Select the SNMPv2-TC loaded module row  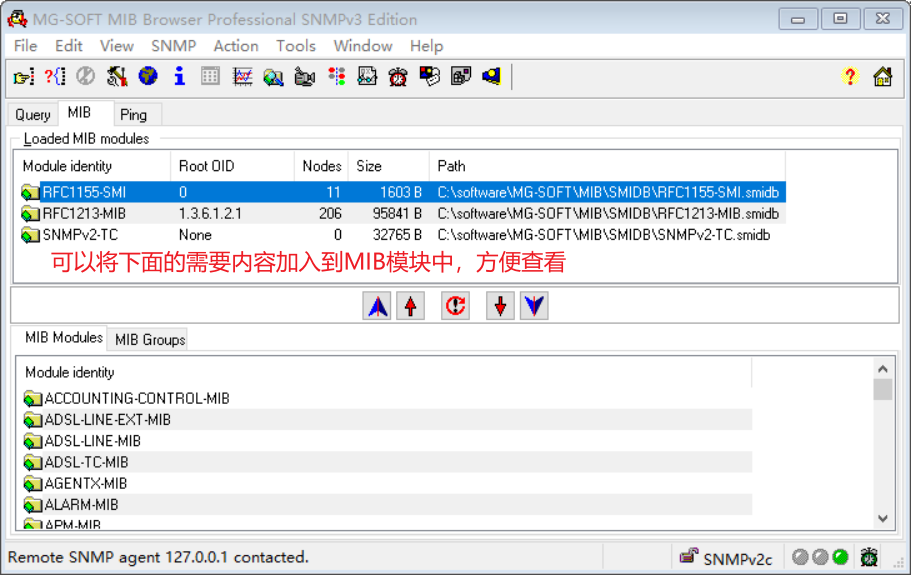403,235
